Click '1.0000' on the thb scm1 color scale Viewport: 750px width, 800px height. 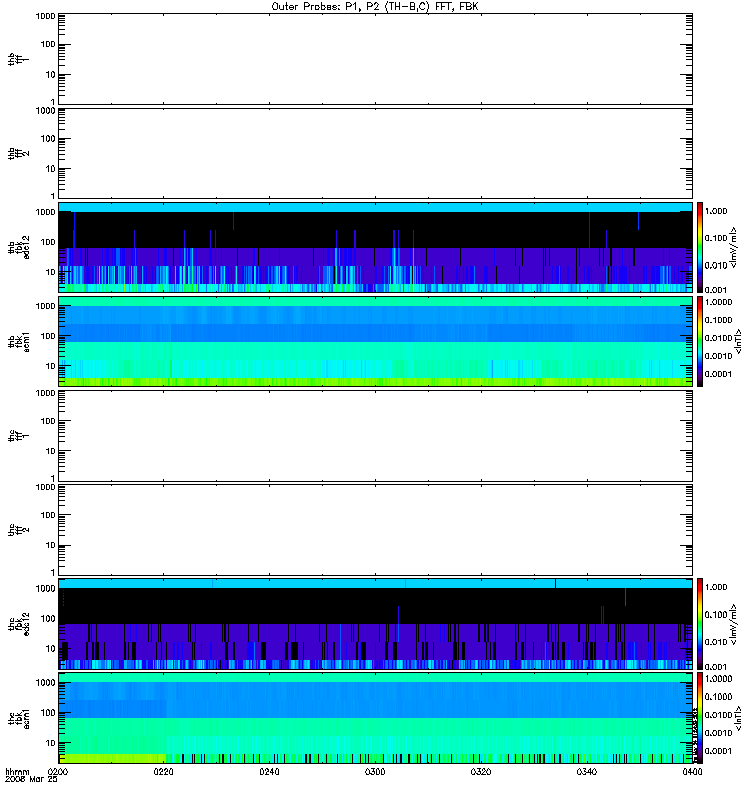click(718, 302)
